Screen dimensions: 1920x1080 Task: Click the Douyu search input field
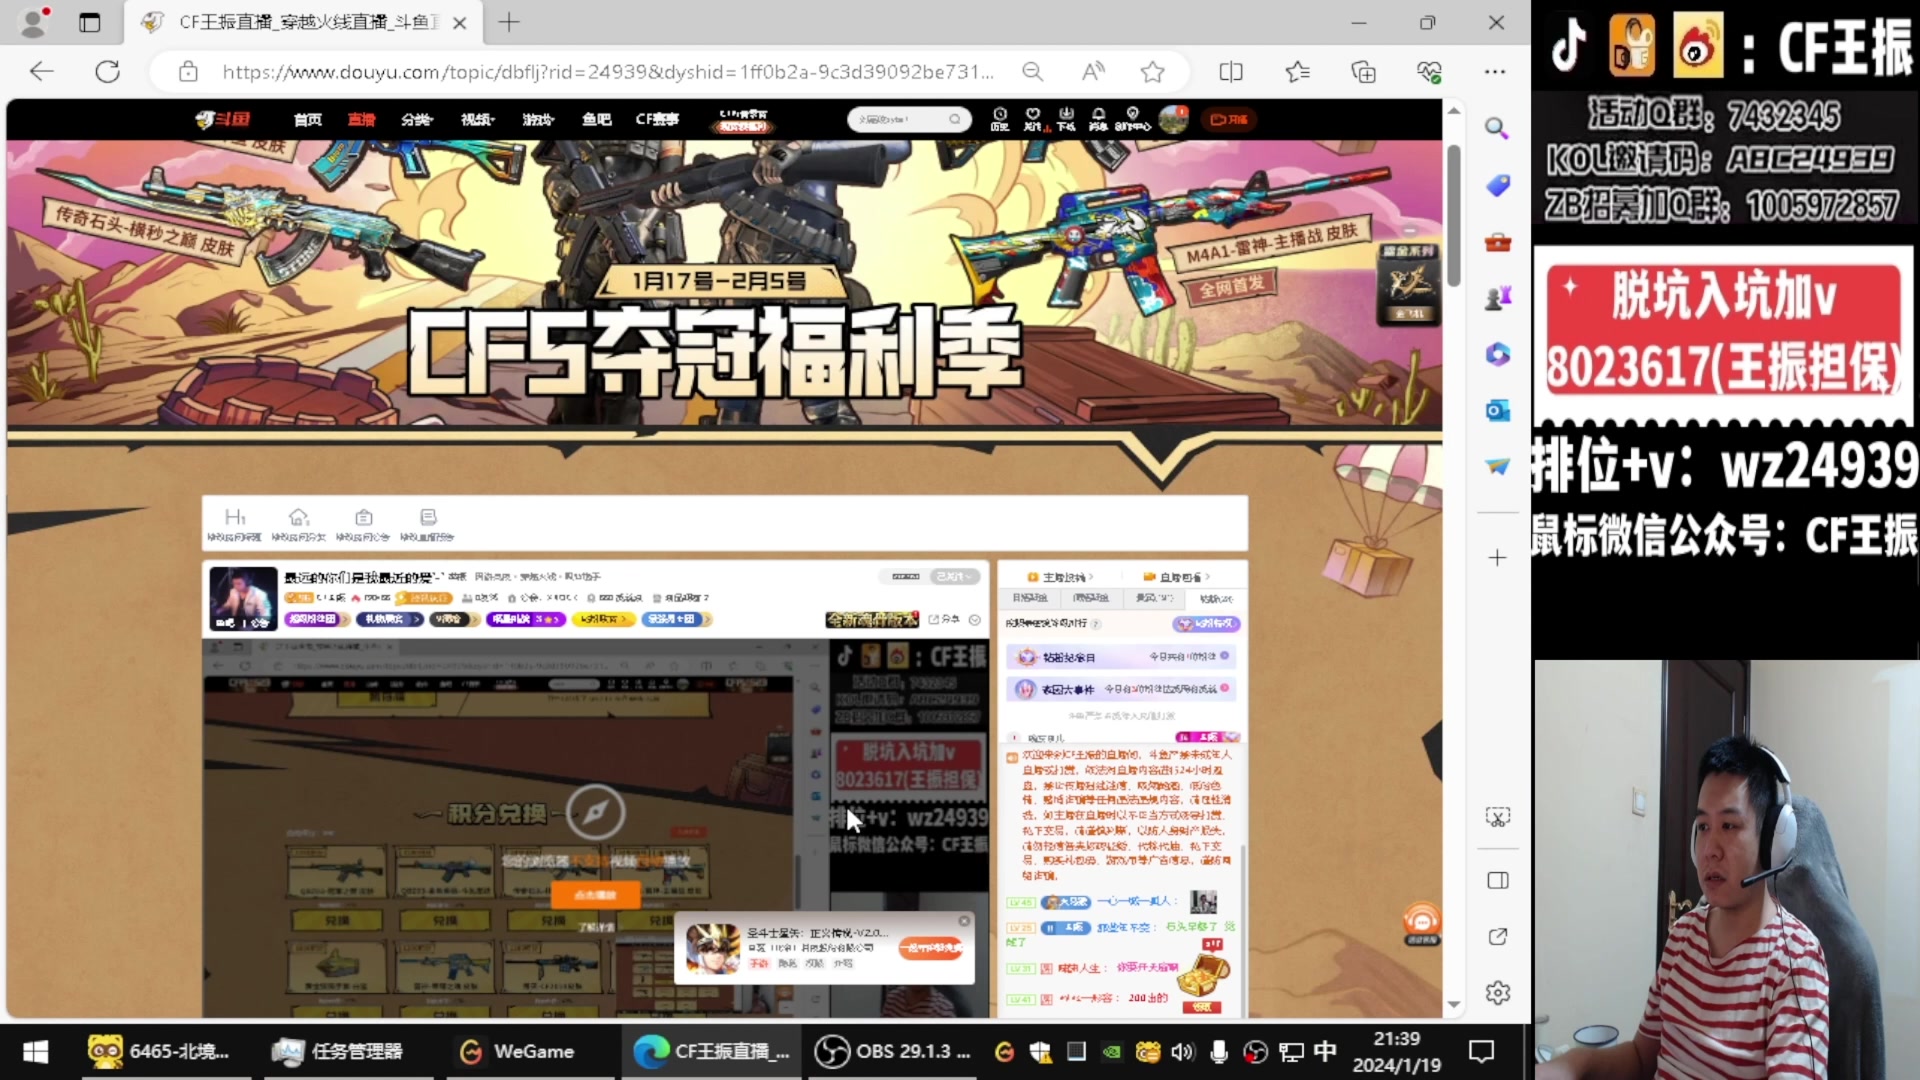(x=900, y=119)
